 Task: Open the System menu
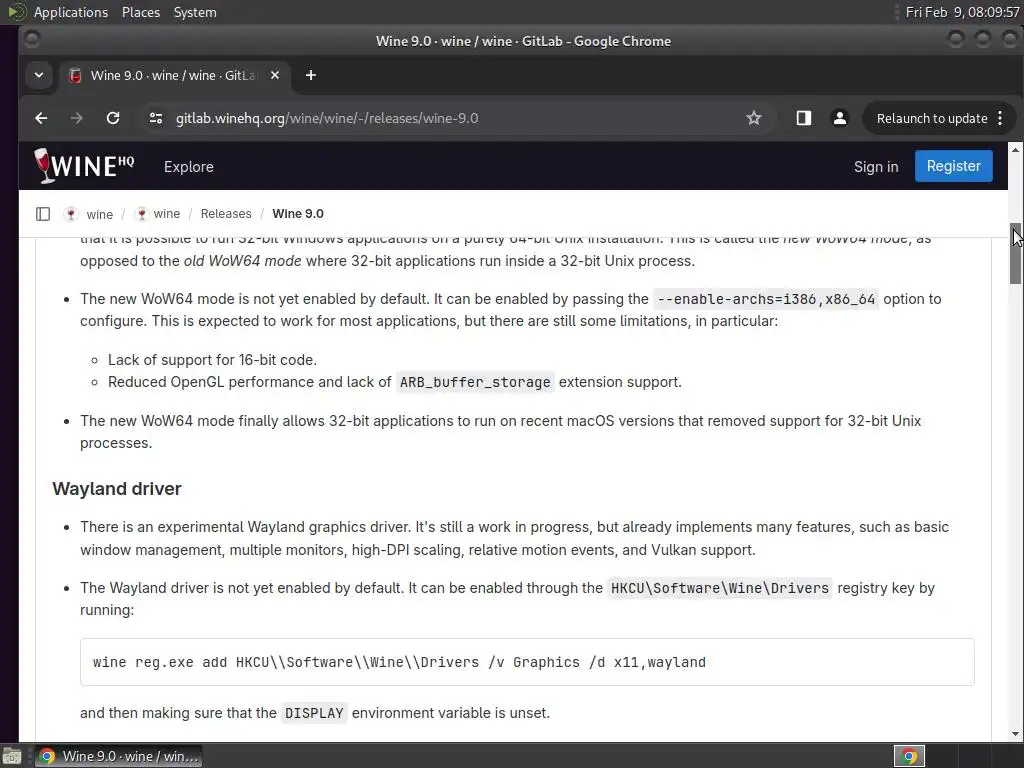195,12
